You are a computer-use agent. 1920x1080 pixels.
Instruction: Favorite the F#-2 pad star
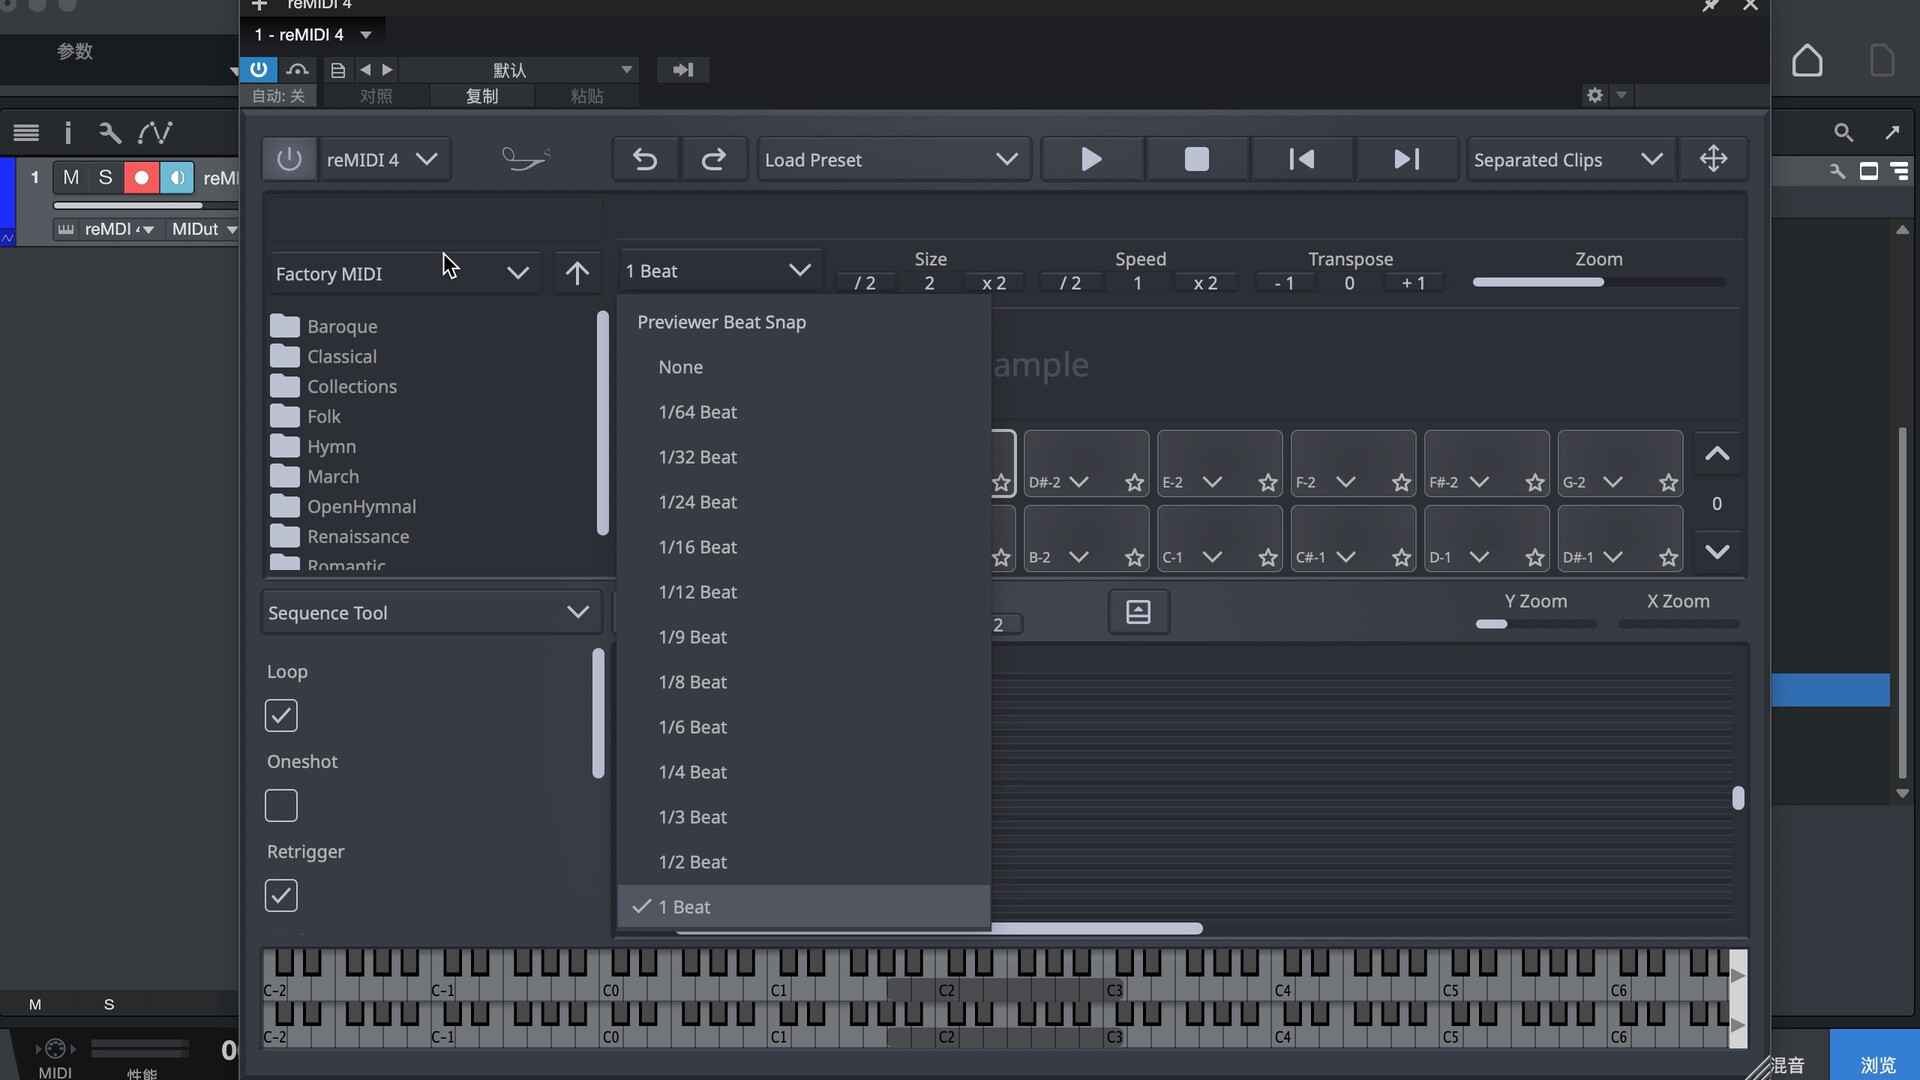(x=1535, y=483)
